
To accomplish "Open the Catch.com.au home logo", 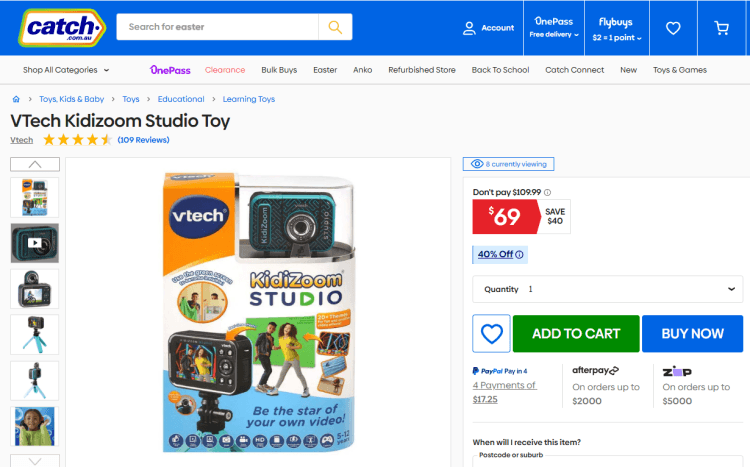I will [x=62, y=28].
